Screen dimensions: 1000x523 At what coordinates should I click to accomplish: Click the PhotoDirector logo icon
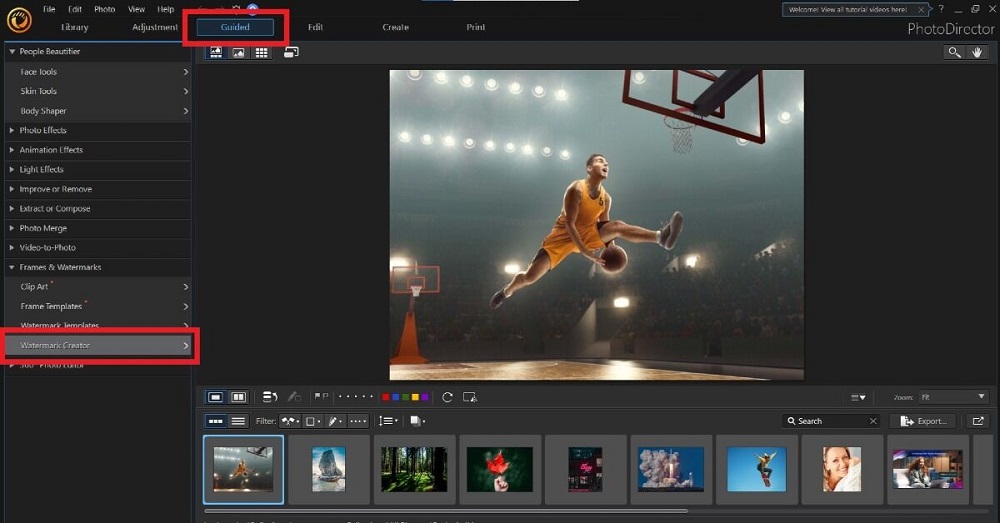pyautogui.click(x=19, y=20)
